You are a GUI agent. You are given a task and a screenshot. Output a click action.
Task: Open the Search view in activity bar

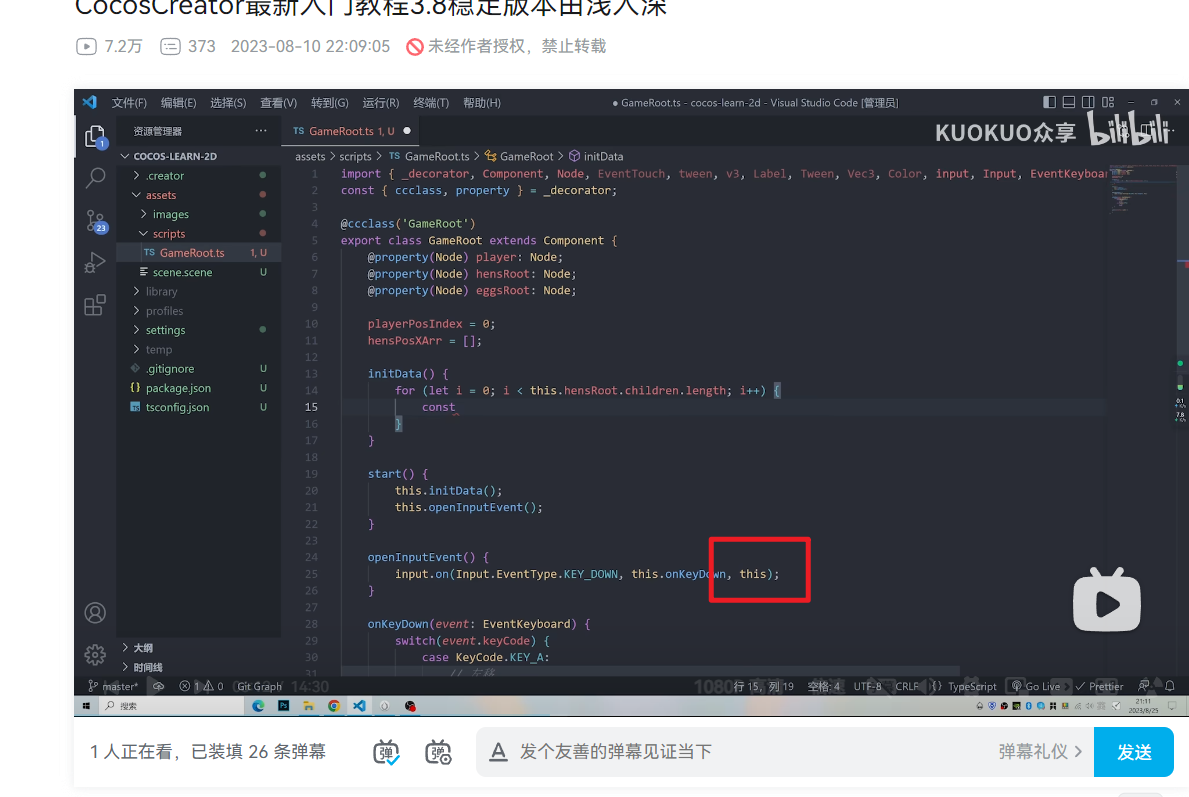pos(96,178)
